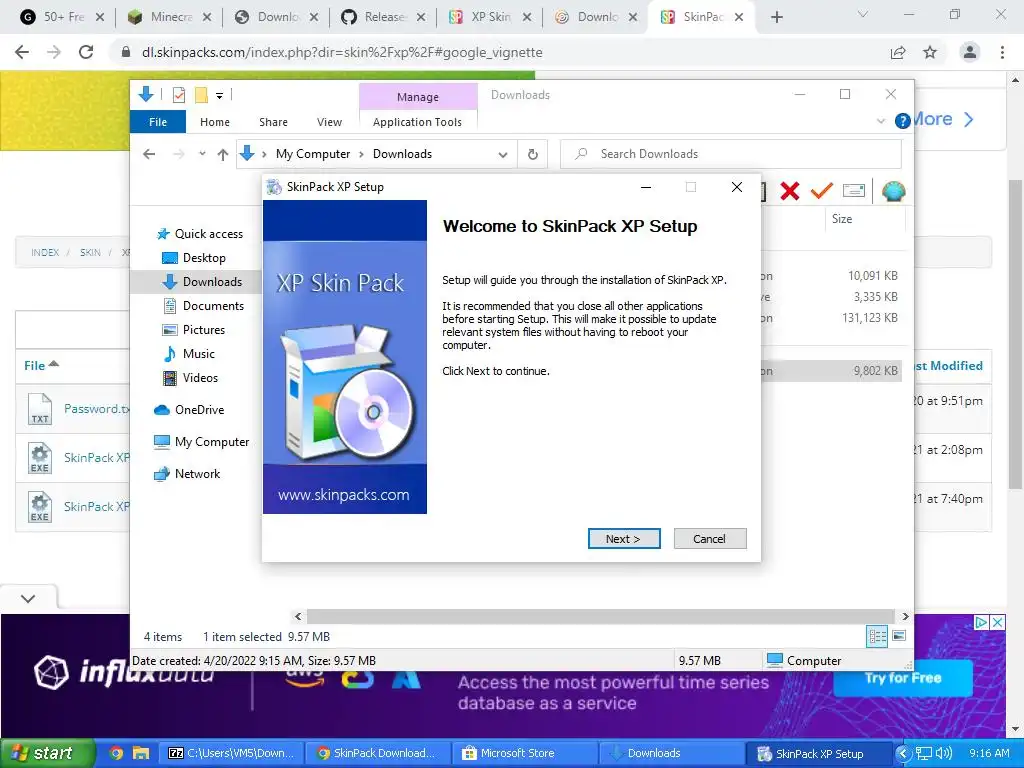Switch to 7-Zip taskbar window
The image size is (1024, 768).
(233, 753)
